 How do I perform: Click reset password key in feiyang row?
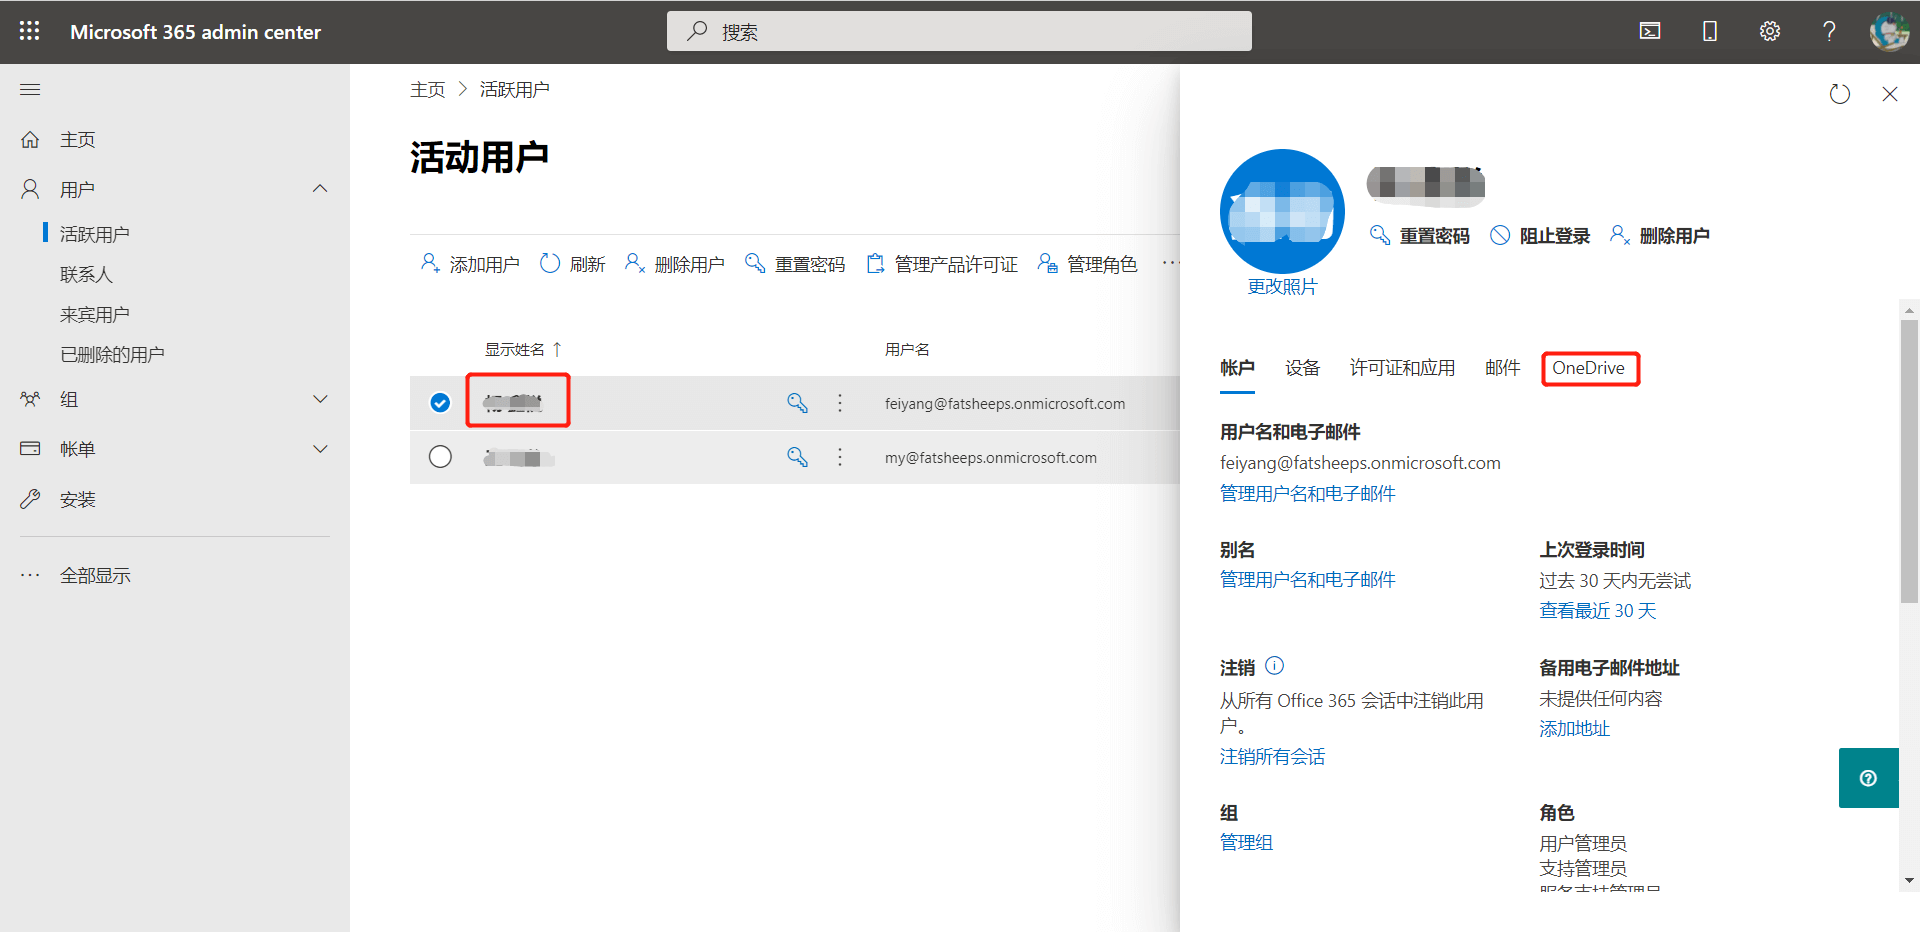point(797,403)
